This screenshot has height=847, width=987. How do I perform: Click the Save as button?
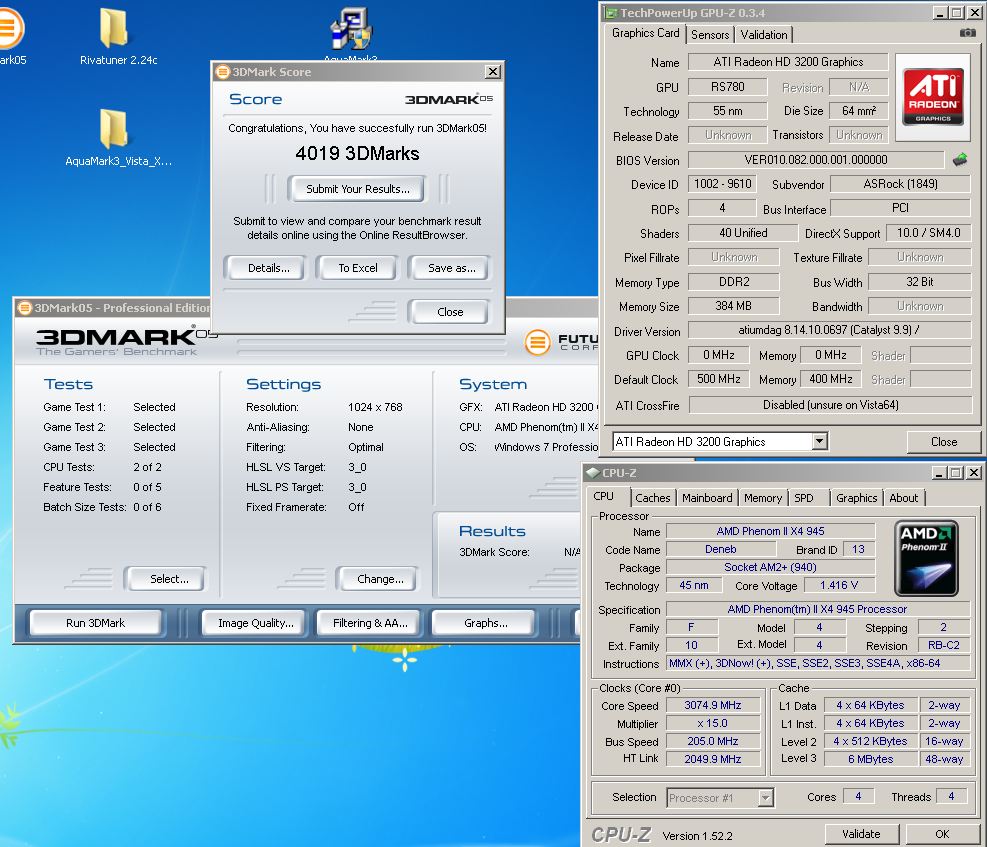click(x=451, y=268)
